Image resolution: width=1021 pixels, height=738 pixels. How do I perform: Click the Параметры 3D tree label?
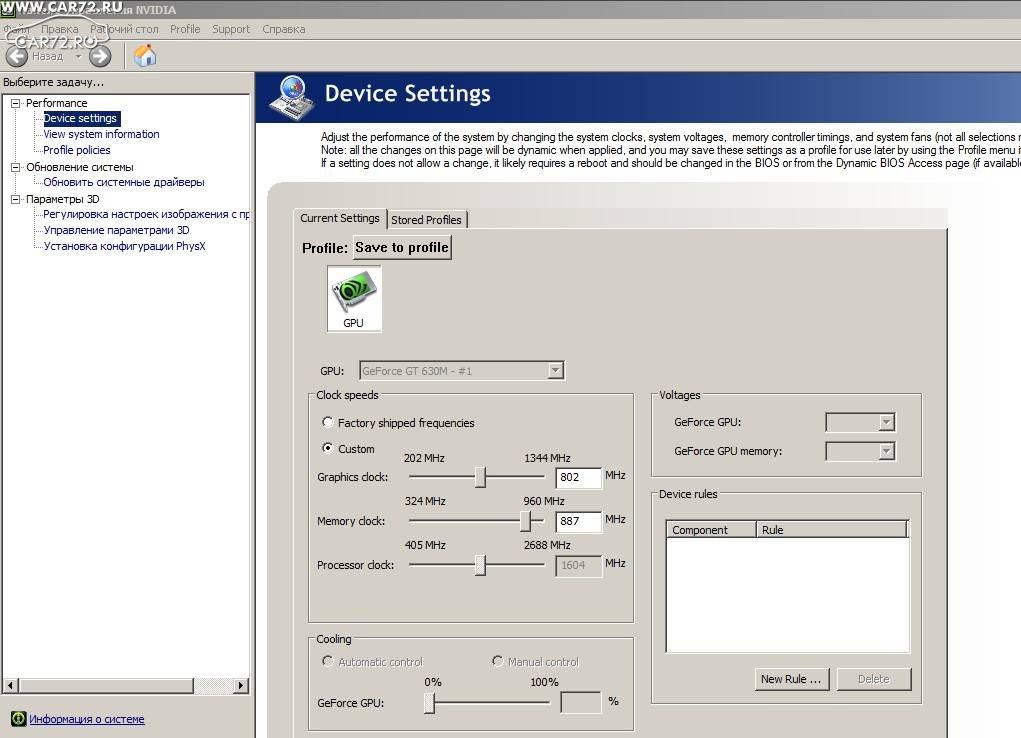[x=63, y=199]
